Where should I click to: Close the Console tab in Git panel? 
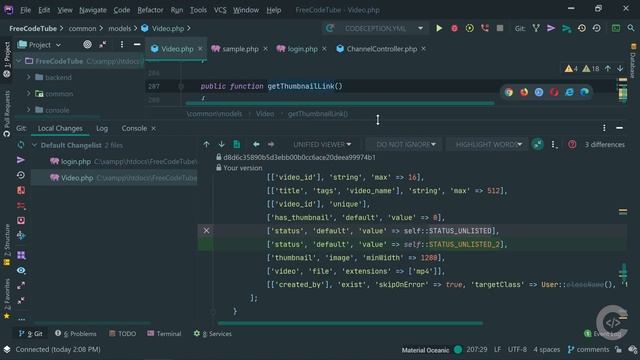click(153, 128)
